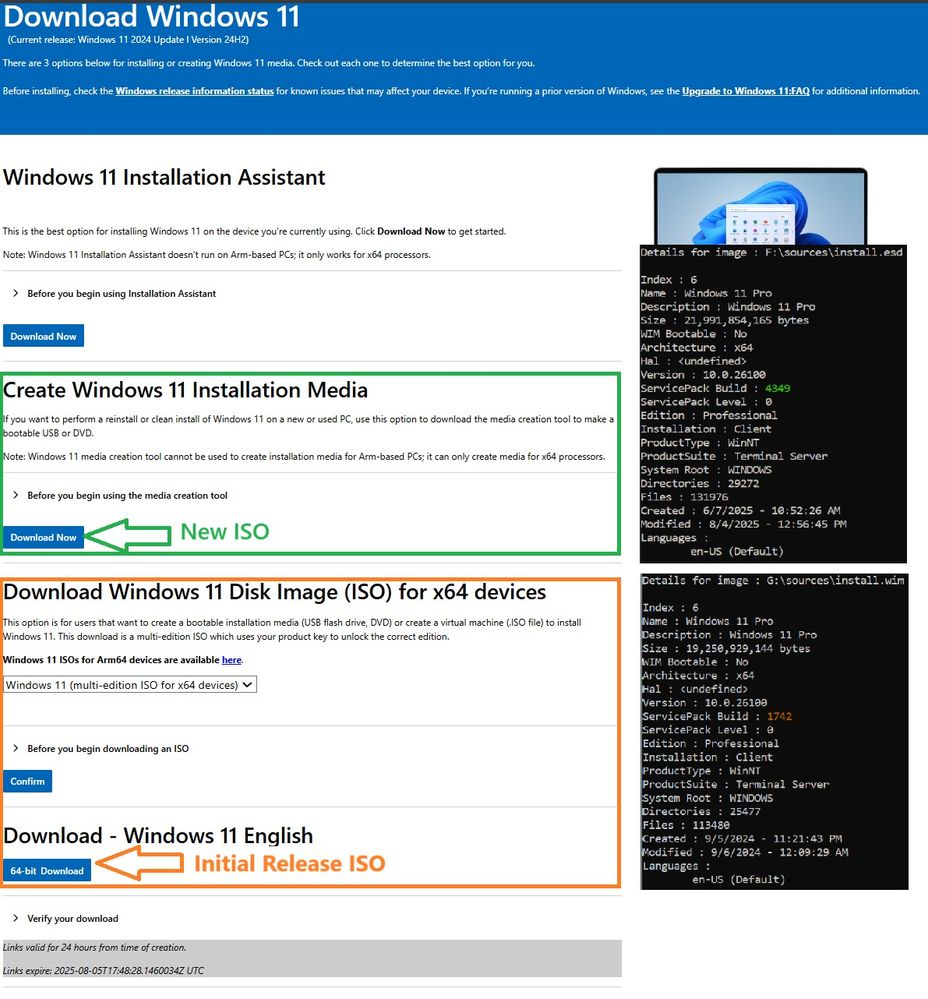Screen dimensions: 928x999
Task: Click the 'Current release: Windows 11 2024 Update' text
Action: click(x=128, y=40)
